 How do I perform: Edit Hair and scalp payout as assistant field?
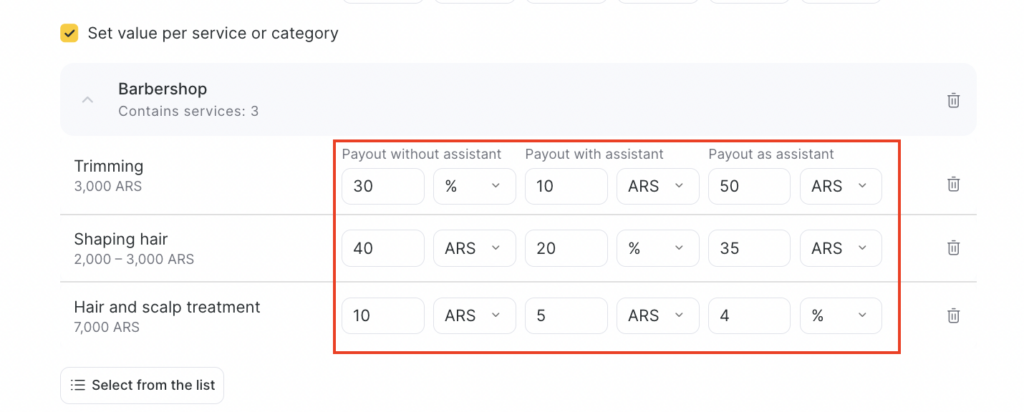point(749,315)
